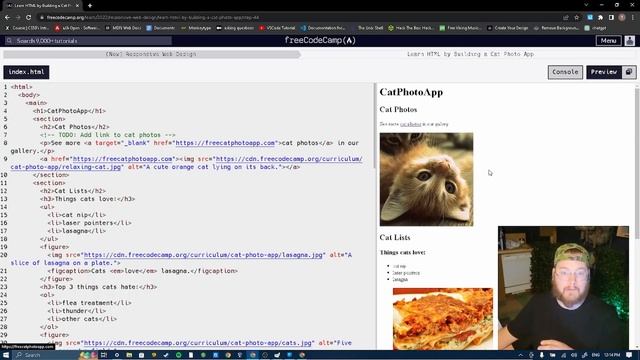Open Learn HTML by Building a Cat Photo App breadcrumb
The height and width of the screenshot is (360, 640).
[x=470, y=54]
